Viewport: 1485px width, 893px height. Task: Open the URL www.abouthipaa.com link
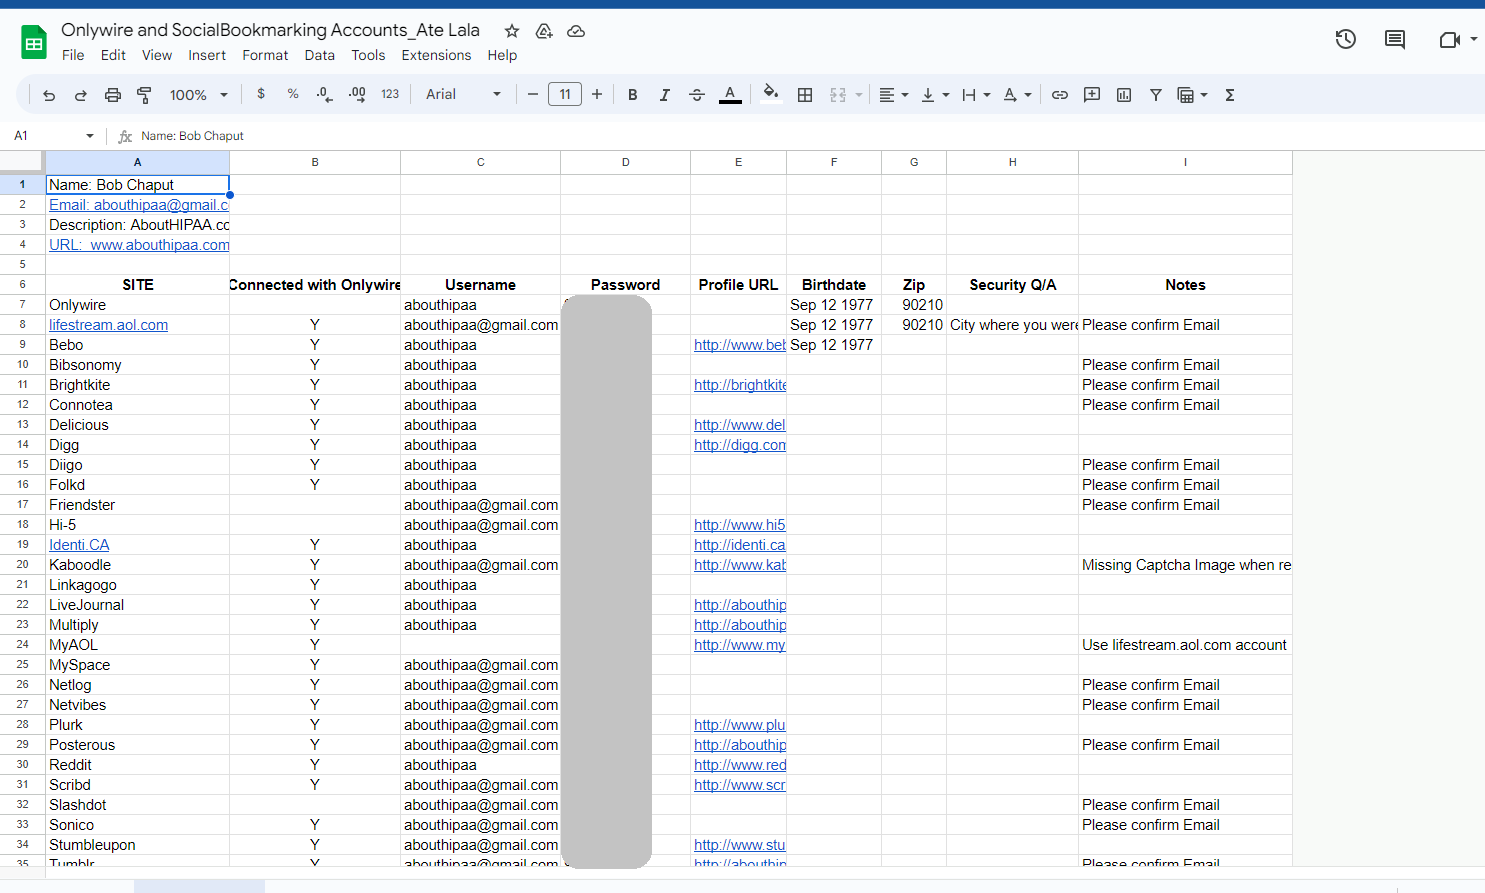pyautogui.click(x=139, y=245)
